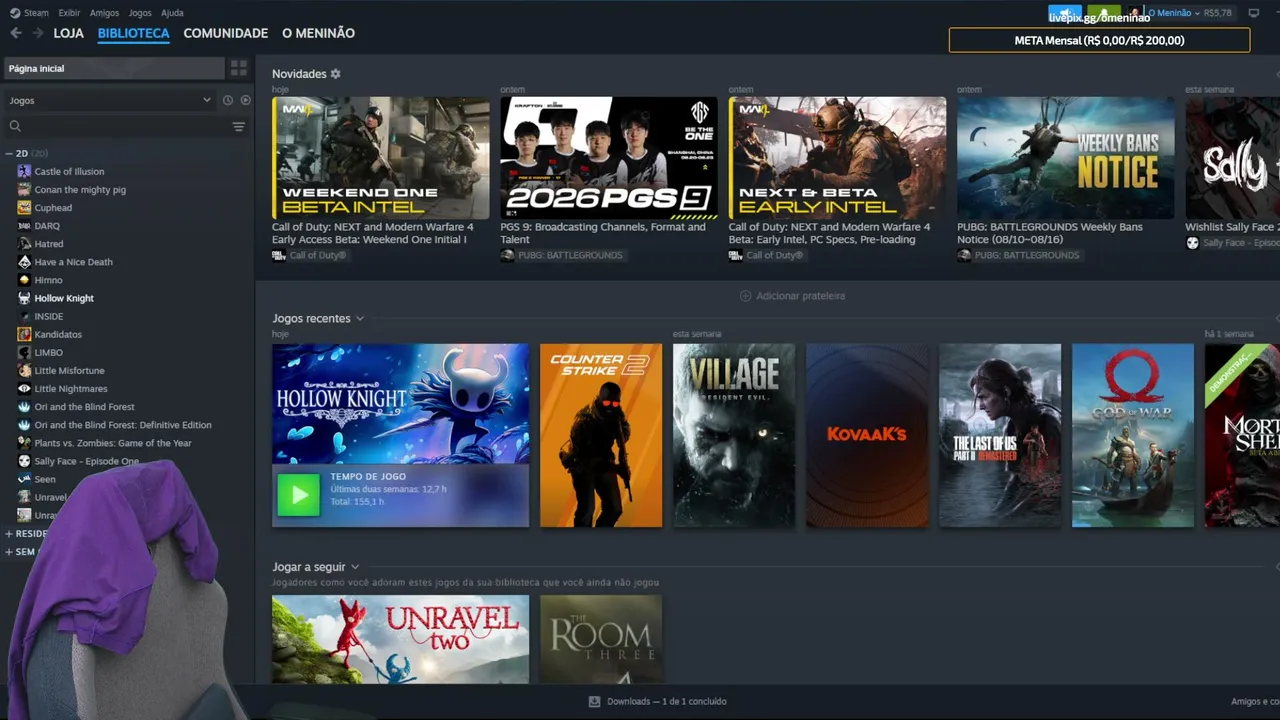Open the Jogar a seguir shelf dropdown
The height and width of the screenshot is (720, 1280).
[x=355, y=567]
